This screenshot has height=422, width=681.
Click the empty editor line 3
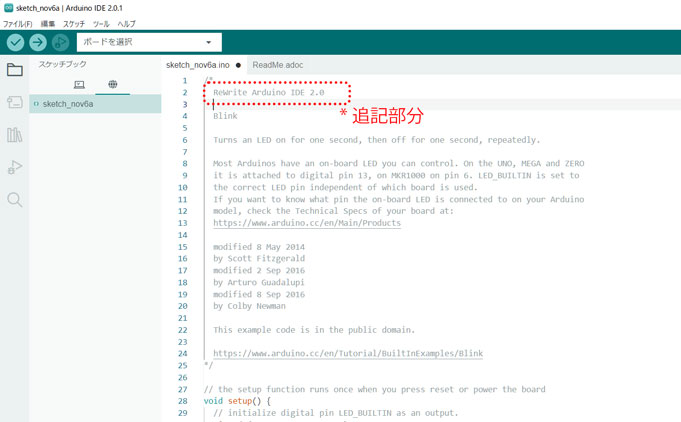[x=442, y=104]
